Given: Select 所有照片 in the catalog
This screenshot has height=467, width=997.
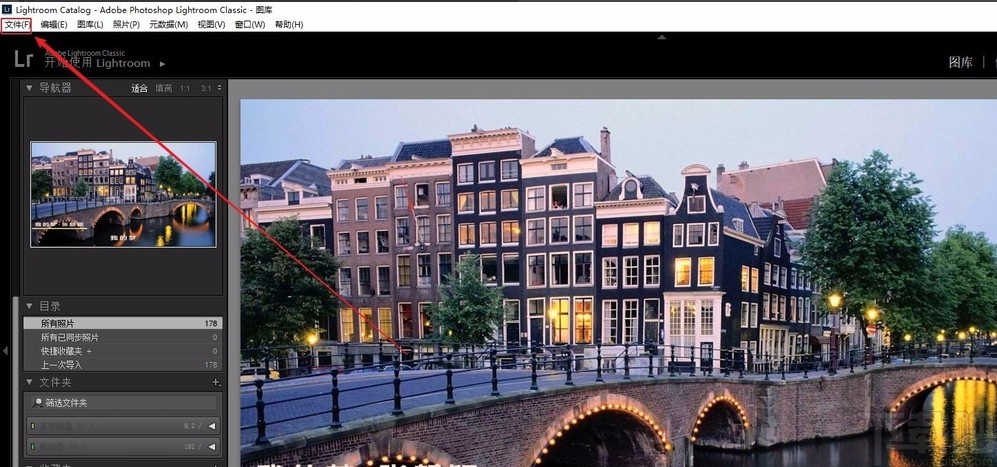Looking at the screenshot, I should click(123, 323).
